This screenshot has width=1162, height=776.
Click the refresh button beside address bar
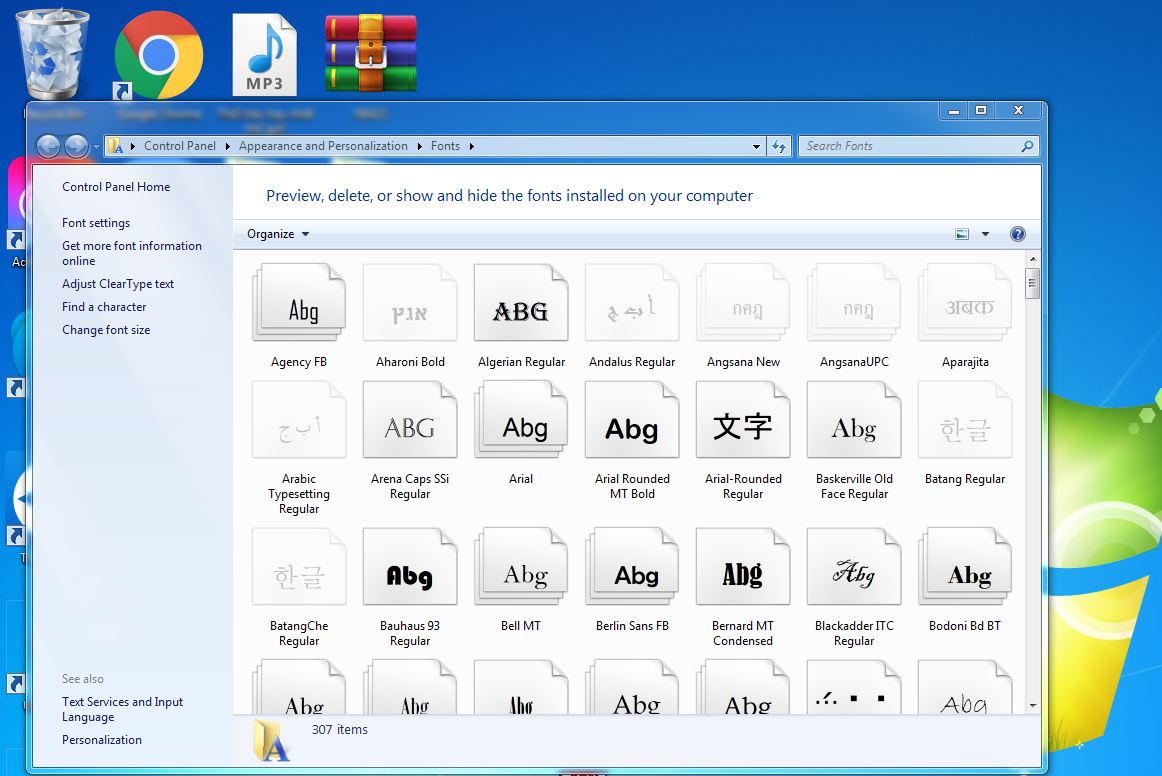pyautogui.click(x=780, y=146)
